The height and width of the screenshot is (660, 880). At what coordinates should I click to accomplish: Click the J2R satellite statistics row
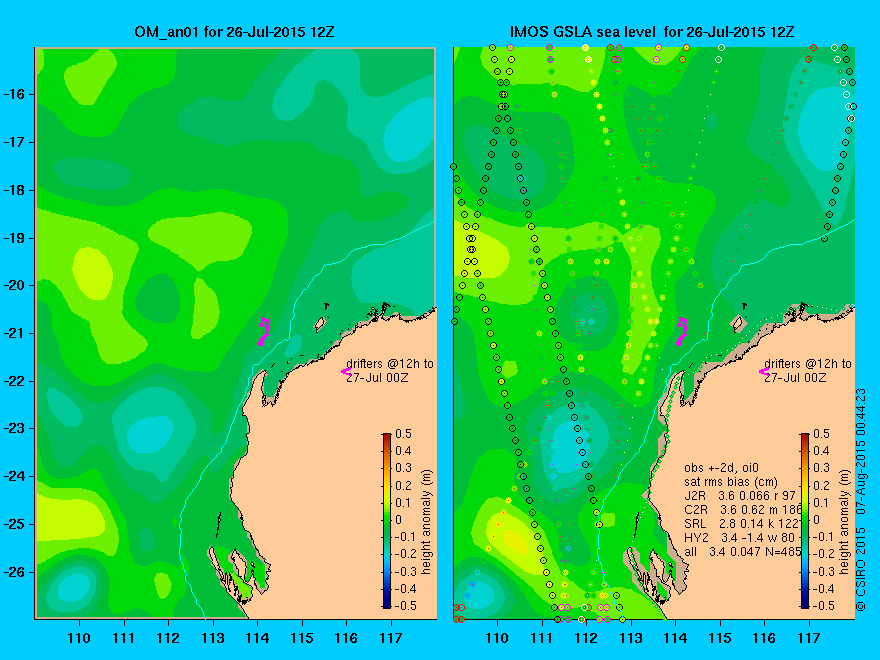[x=741, y=496]
